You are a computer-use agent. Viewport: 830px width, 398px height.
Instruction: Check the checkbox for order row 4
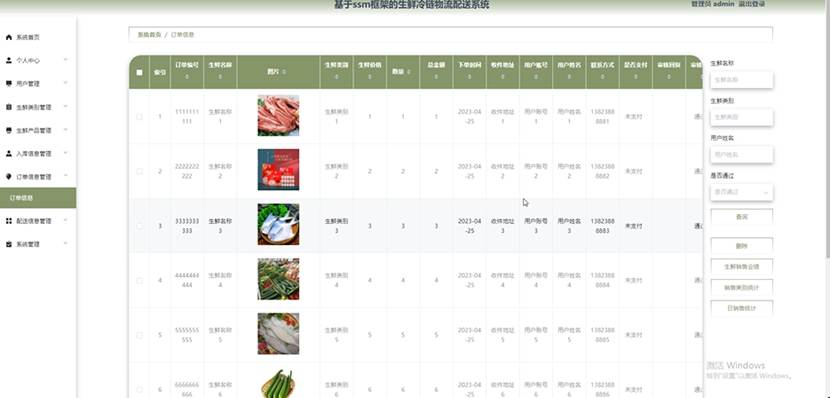point(139,281)
